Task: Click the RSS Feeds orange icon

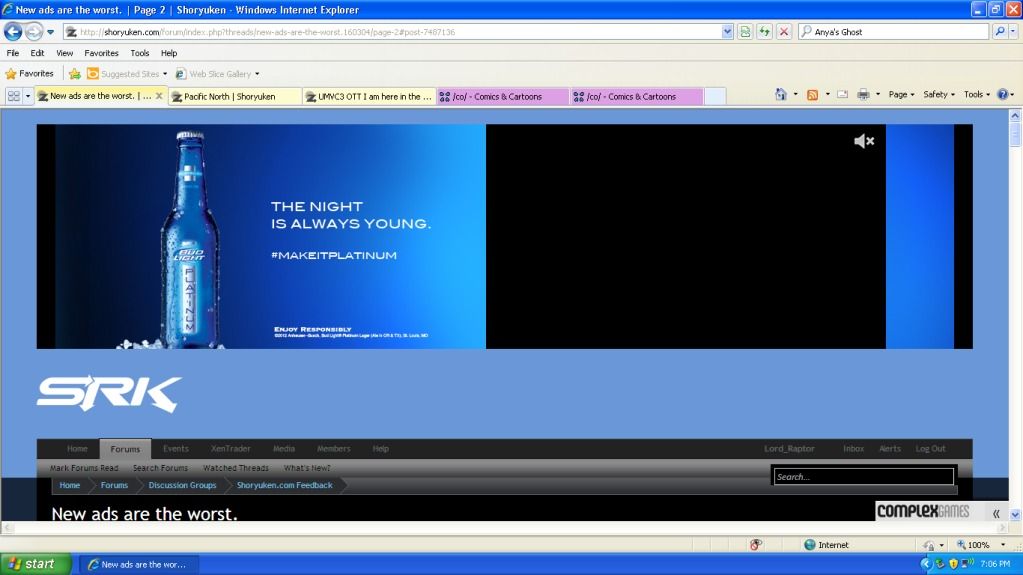Action: pyautogui.click(x=812, y=95)
